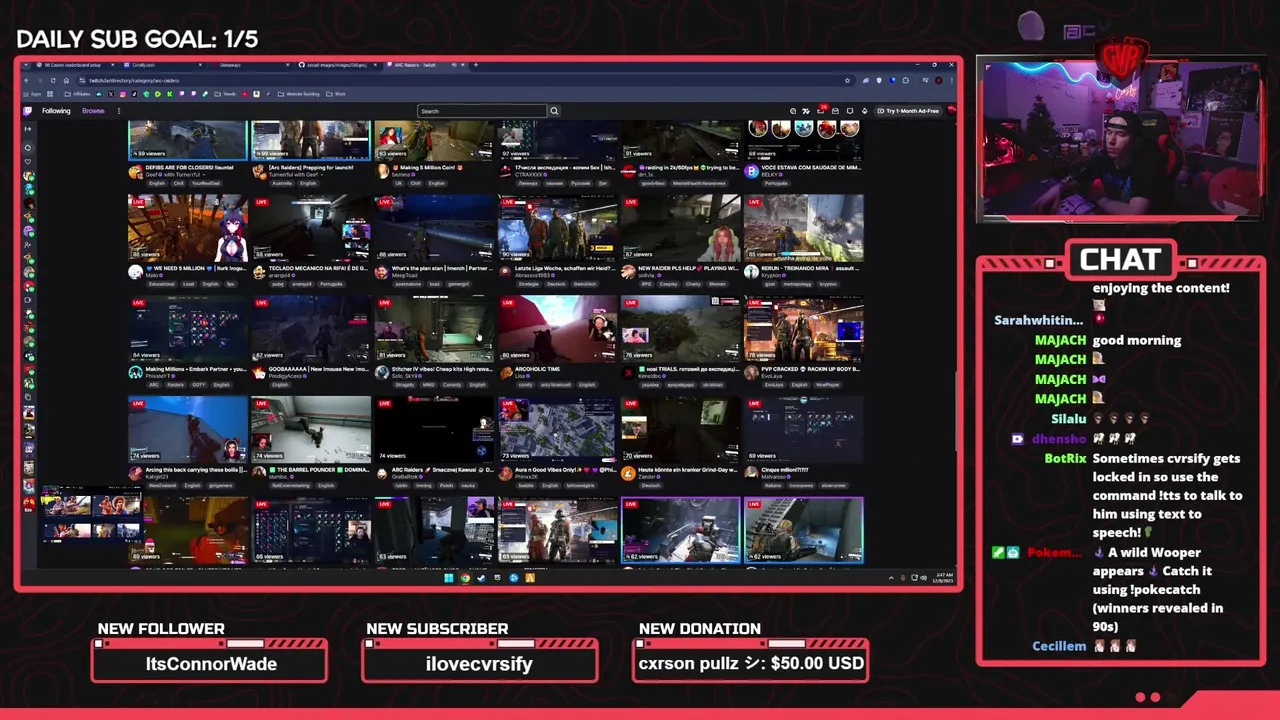
Task: Open Following in Twitch top nav
Action: tap(56, 111)
